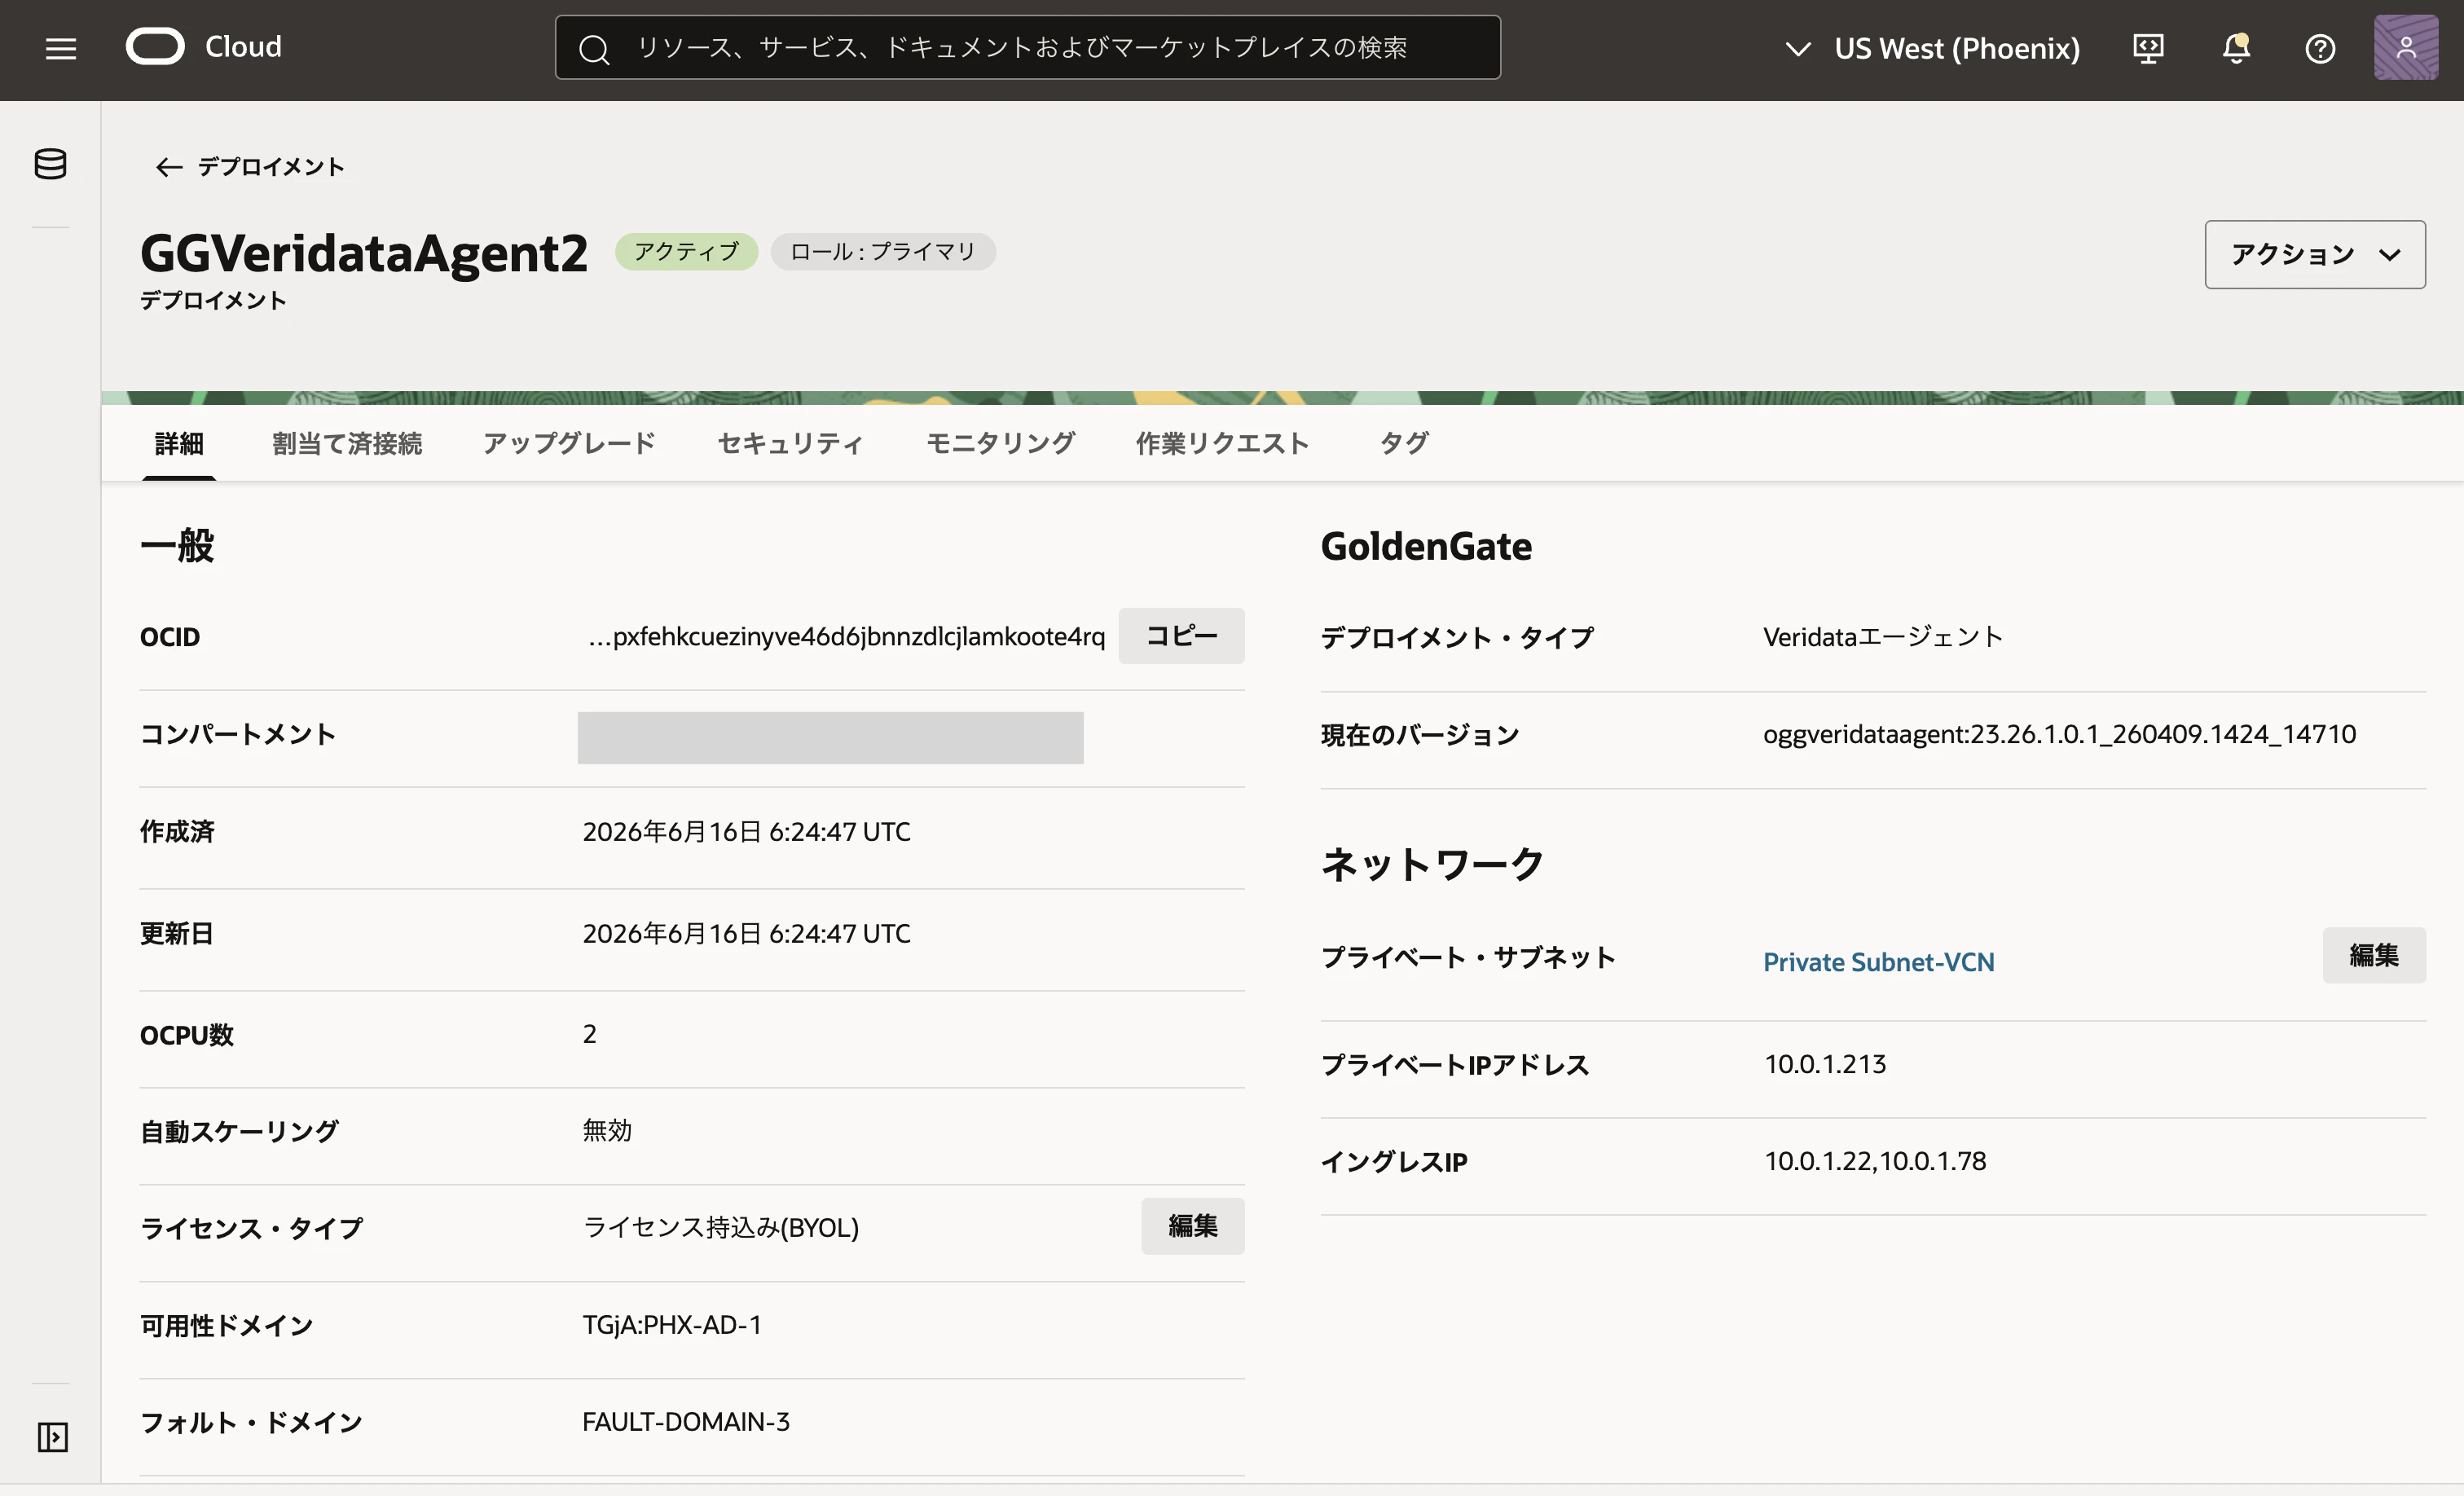
Task: Select the truncated OCID value text
Action: (x=846, y=637)
